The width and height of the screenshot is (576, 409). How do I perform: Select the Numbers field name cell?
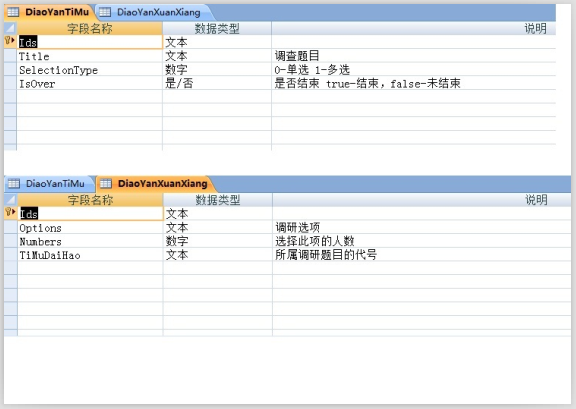(x=90, y=241)
